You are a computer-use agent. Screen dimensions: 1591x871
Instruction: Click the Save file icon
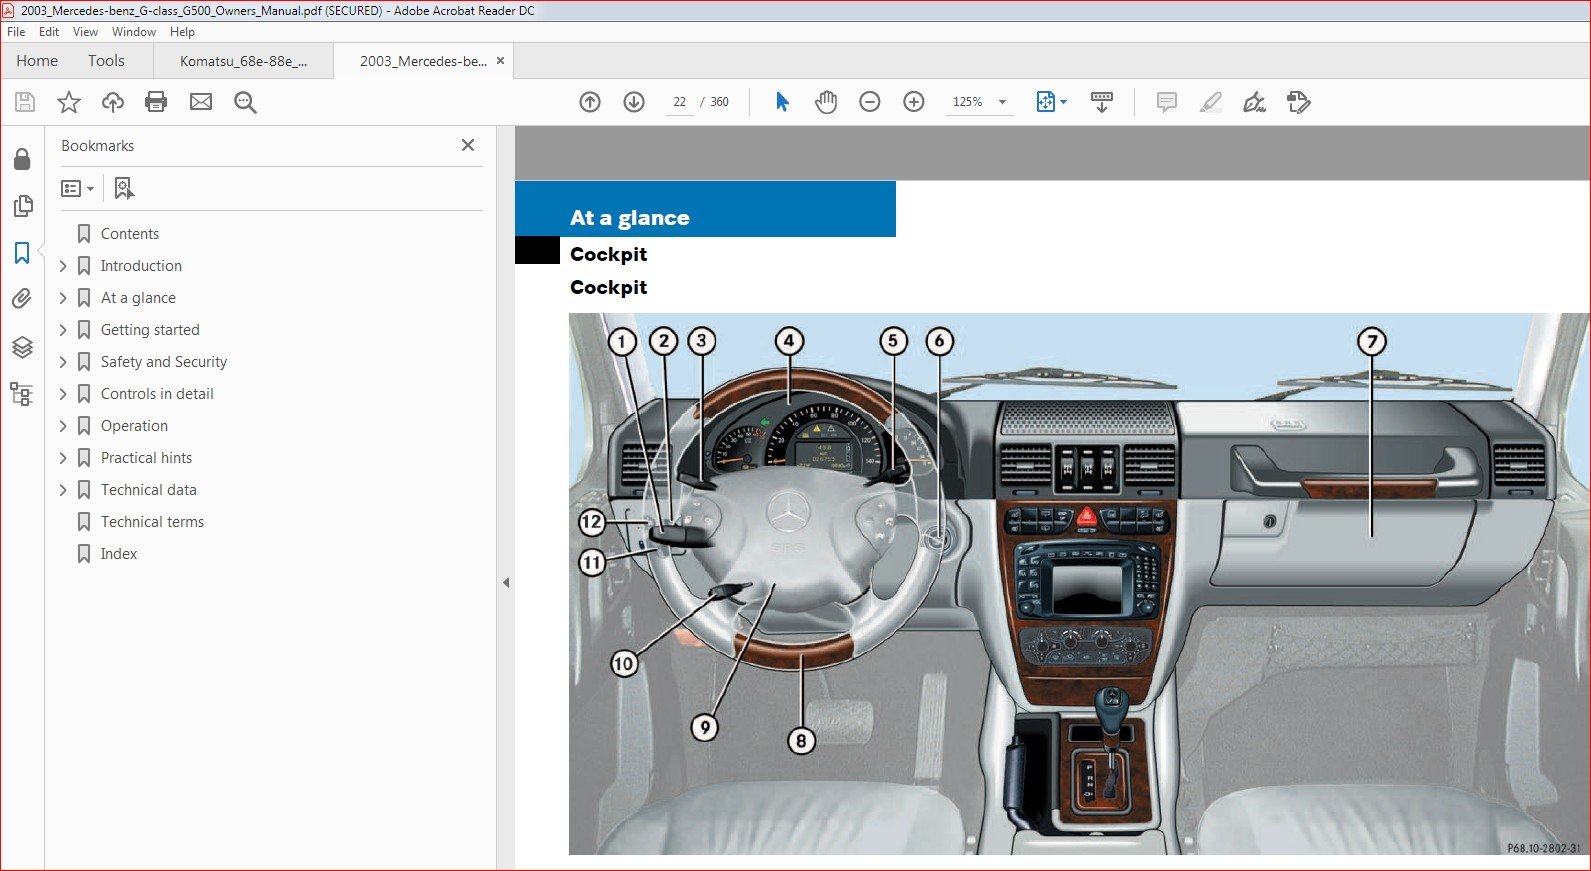point(25,102)
